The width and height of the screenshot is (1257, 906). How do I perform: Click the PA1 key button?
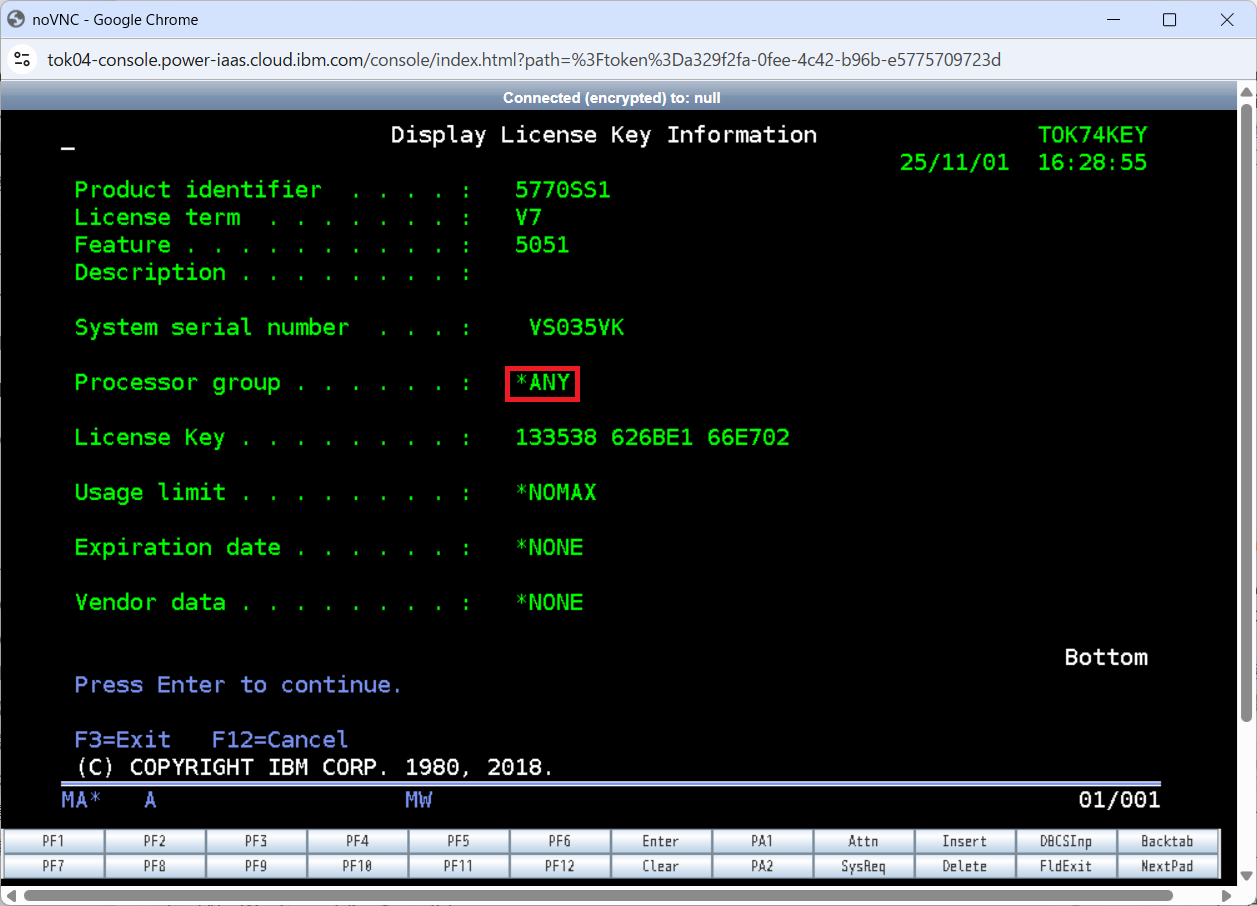tap(762, 841)
